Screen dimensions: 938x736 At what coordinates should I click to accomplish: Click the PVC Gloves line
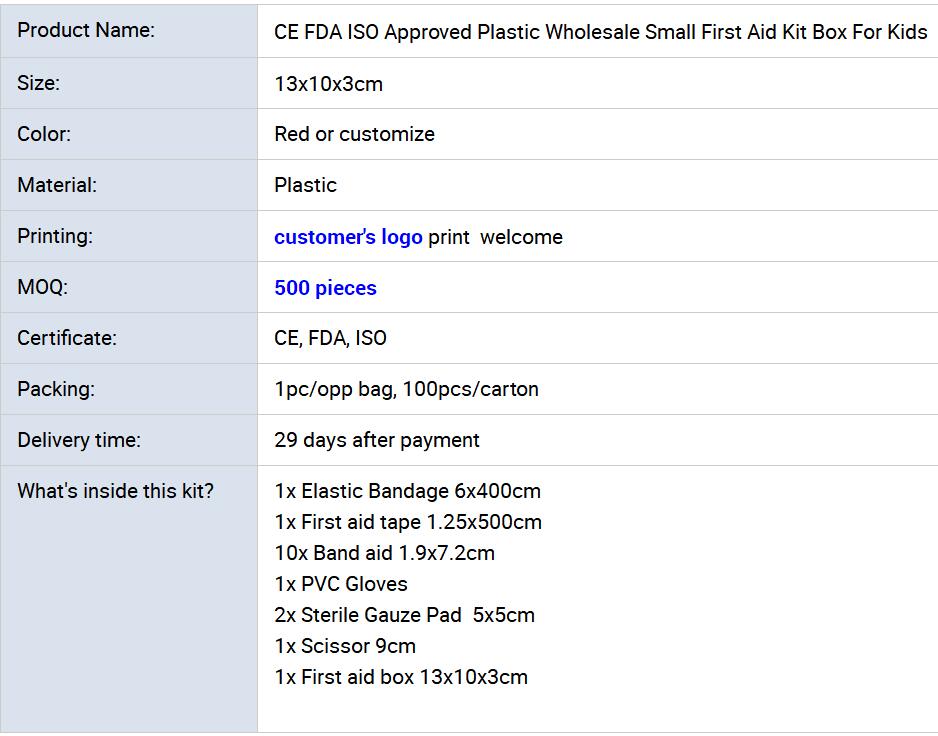341,584
